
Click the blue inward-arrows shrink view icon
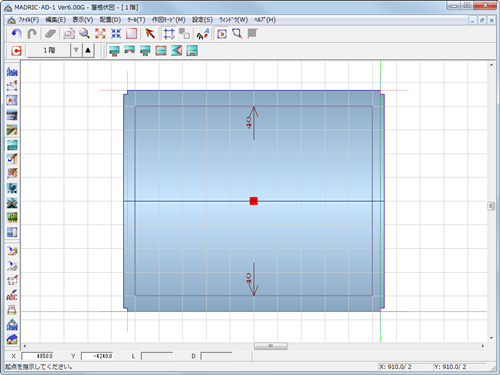[116, 34]
